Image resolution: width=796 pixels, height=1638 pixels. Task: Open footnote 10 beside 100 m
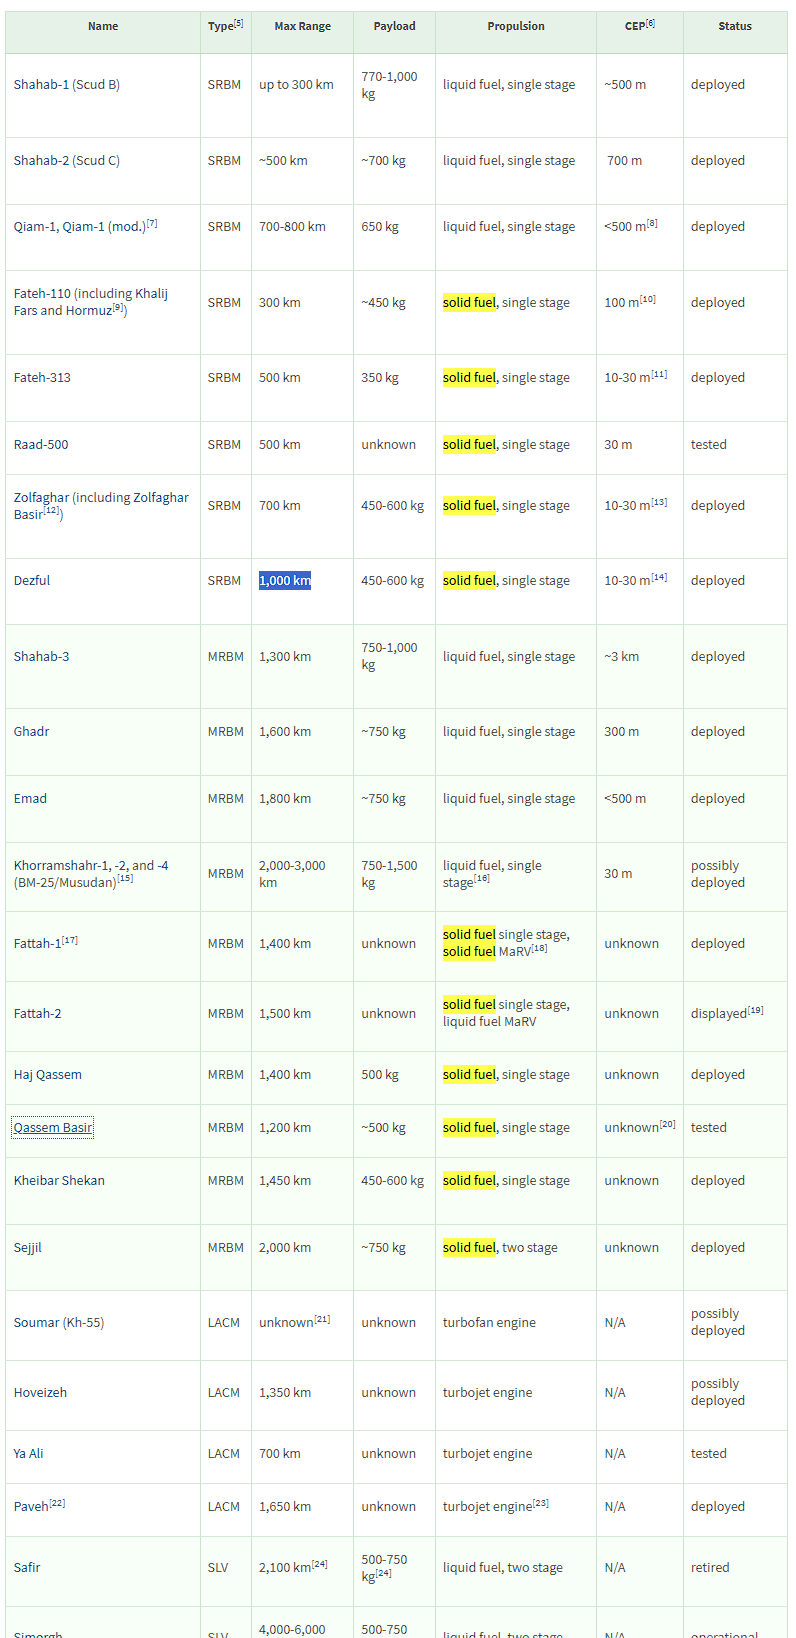click(x=648, y=299)
